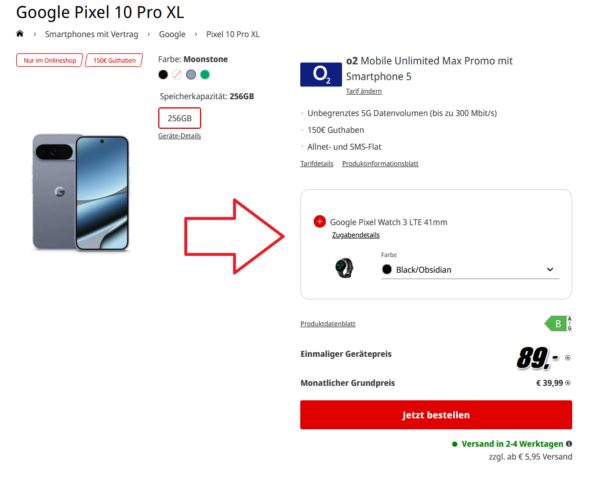Open the energy efficiency label B
Screen dimensions: 600x481
pos(558,323)
